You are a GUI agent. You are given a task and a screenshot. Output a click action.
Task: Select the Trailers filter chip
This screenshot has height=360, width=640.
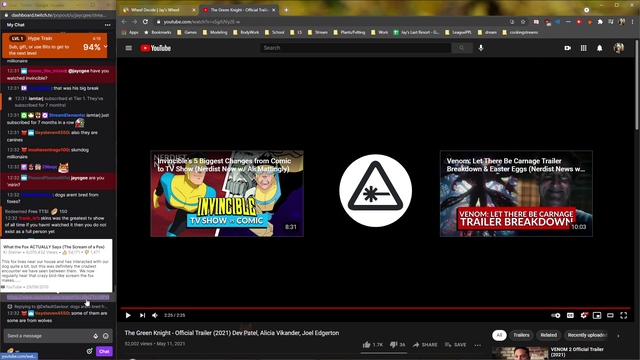pyautogui.click(x=521, y=335)
